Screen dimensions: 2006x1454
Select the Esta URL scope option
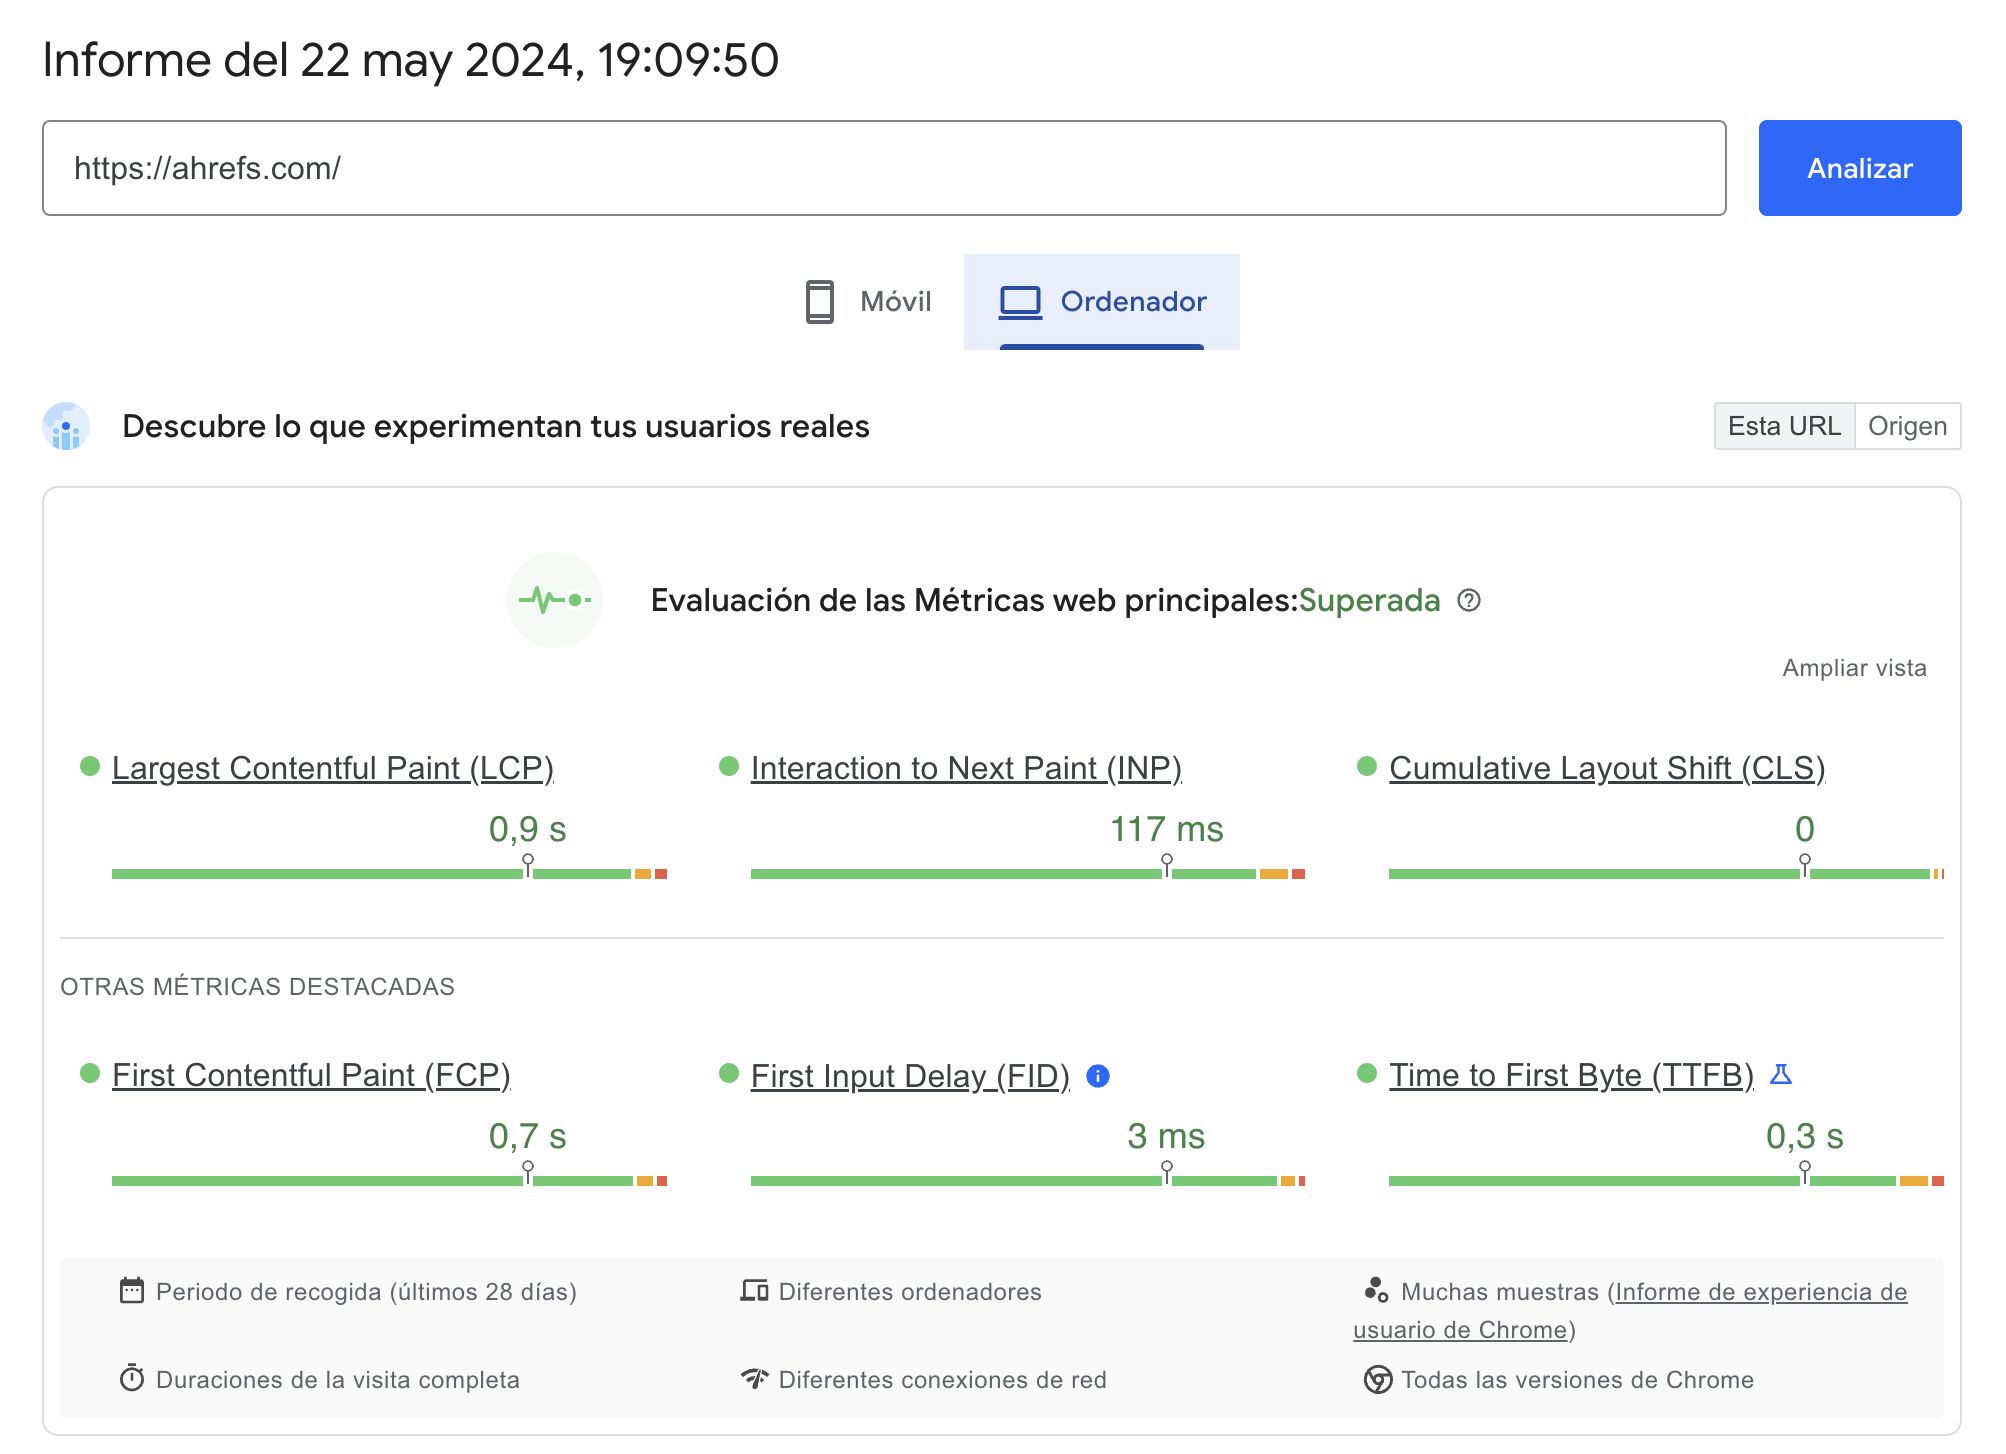[1784, 425]
